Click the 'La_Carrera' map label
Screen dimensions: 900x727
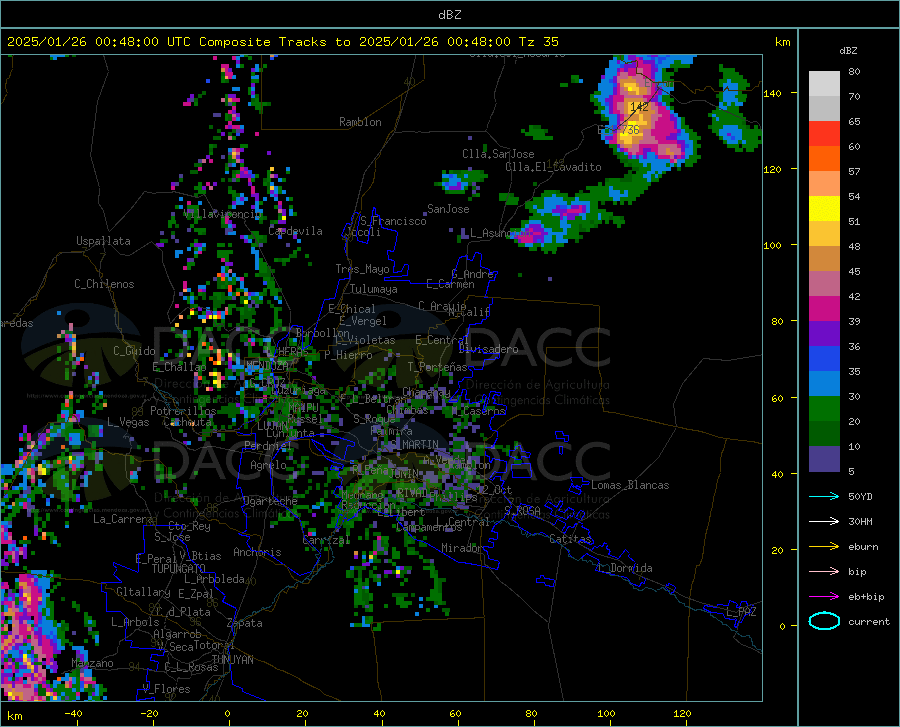point(123,519)
